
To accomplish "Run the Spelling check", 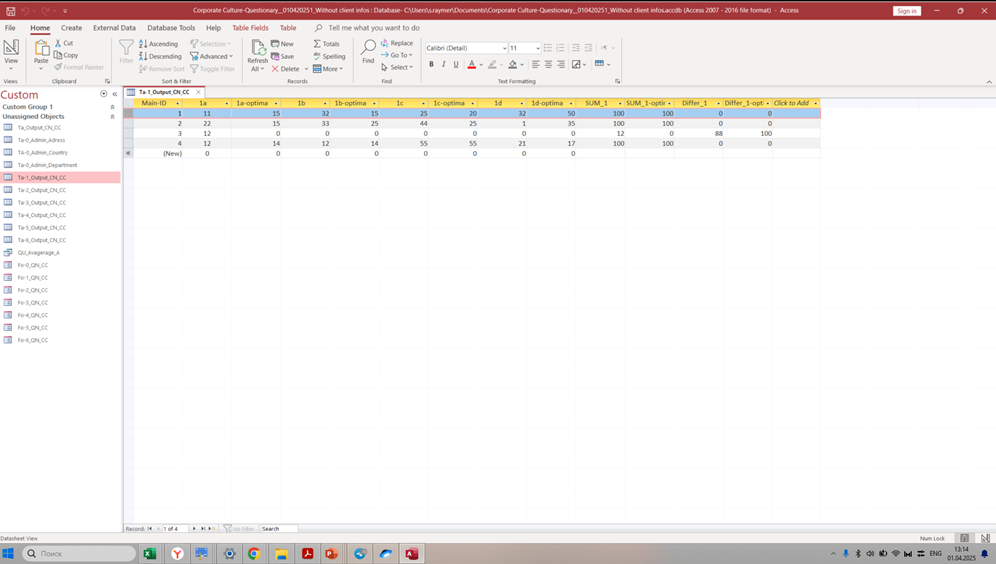I will [329, 57].
